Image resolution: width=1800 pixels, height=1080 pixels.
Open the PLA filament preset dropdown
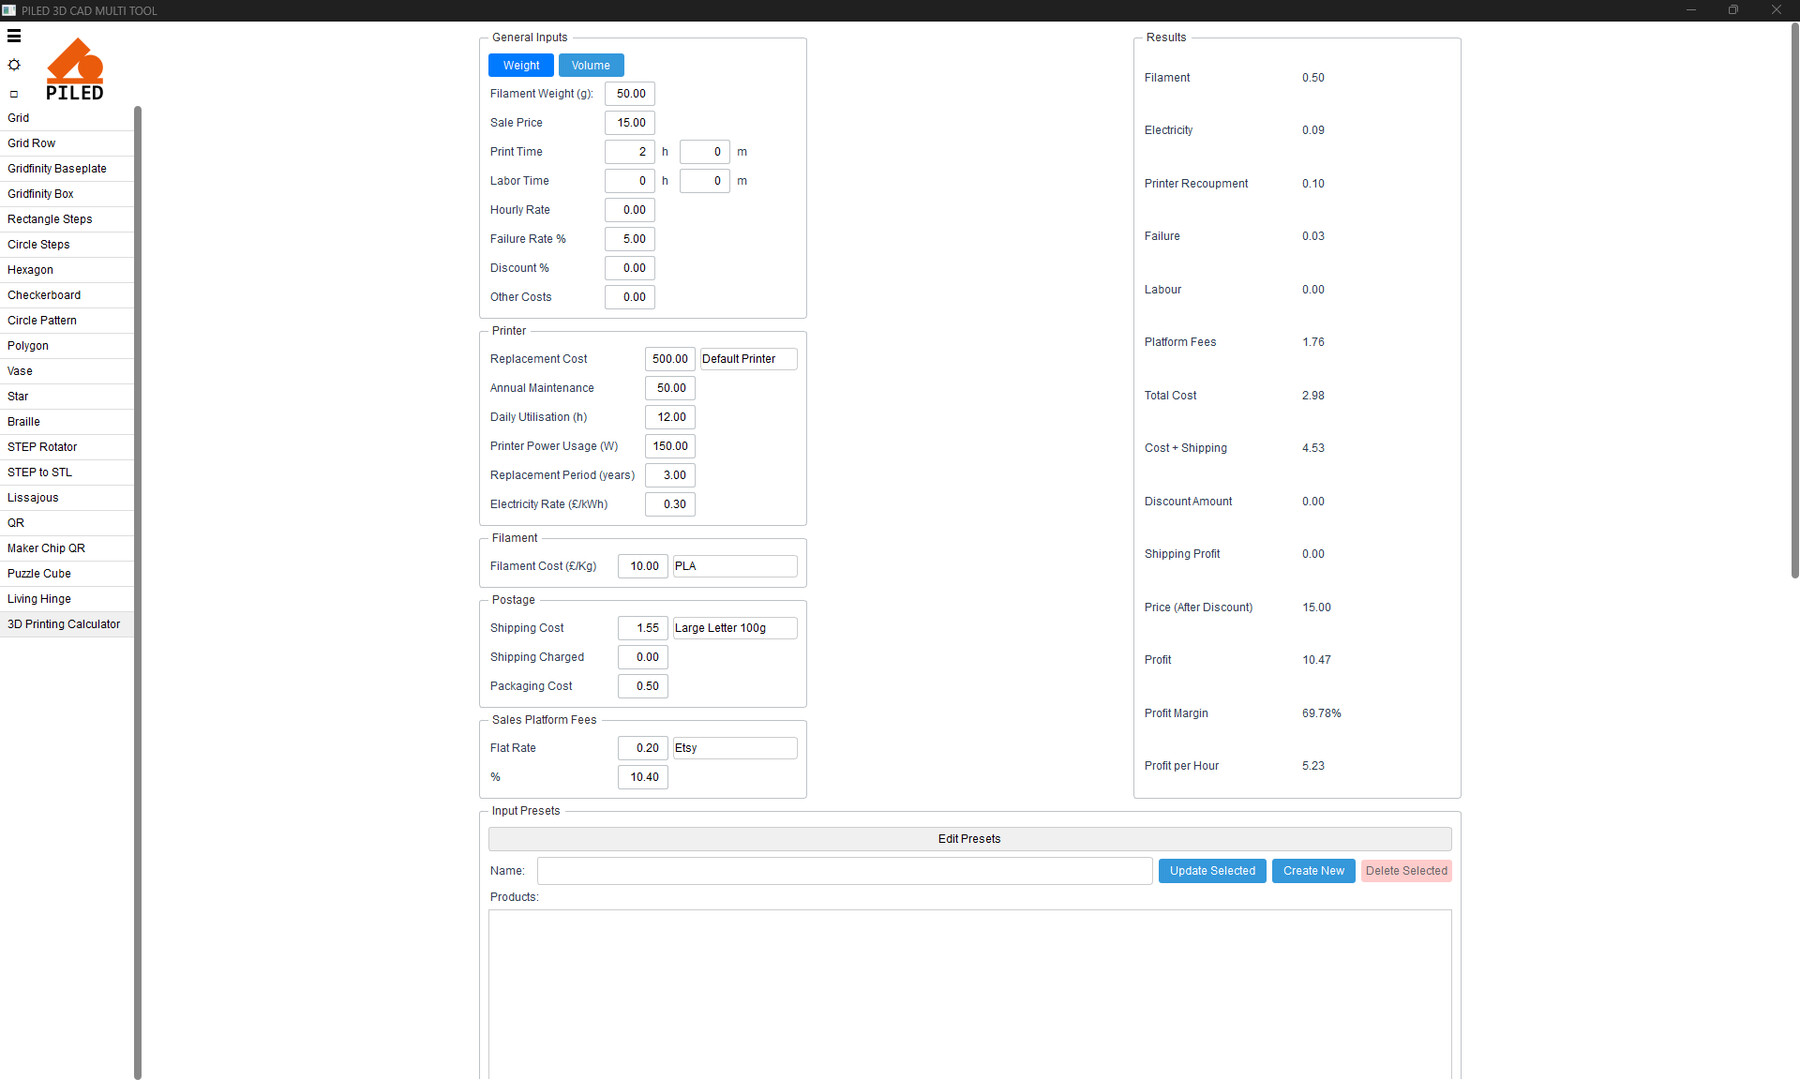734,566
